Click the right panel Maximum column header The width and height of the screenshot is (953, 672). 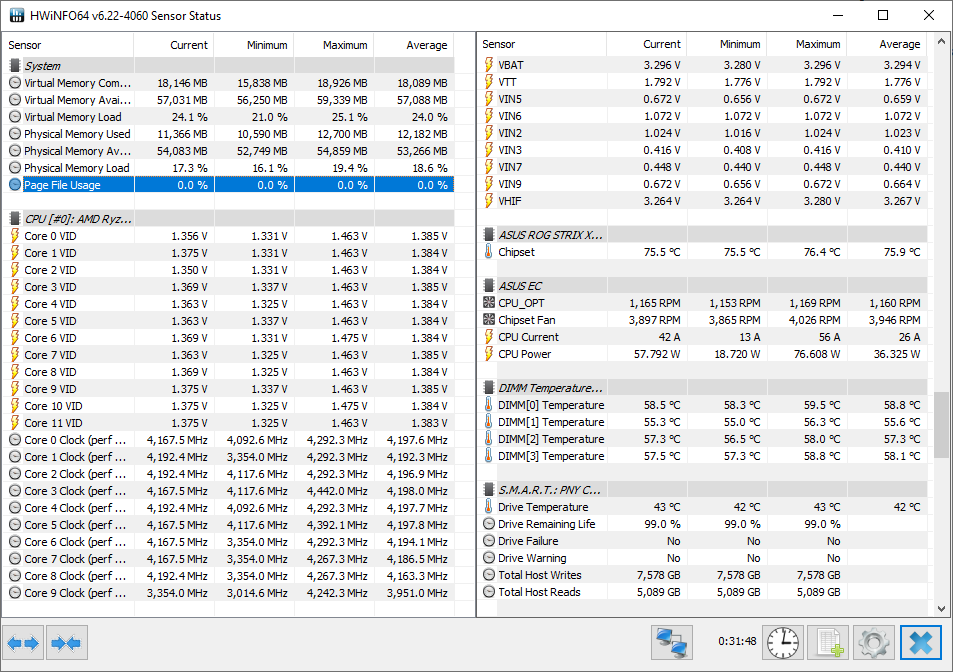807,44
